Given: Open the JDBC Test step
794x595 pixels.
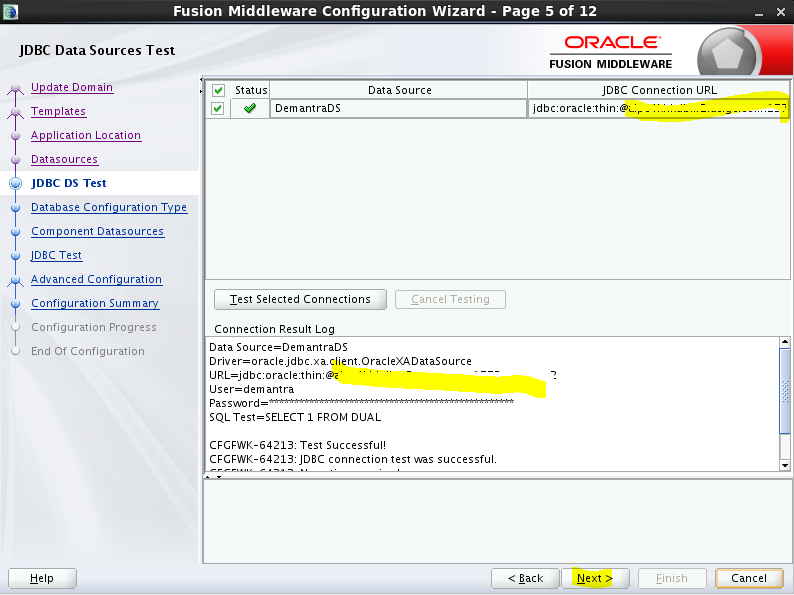Looking at the screenshot, I should pos(56,255).
